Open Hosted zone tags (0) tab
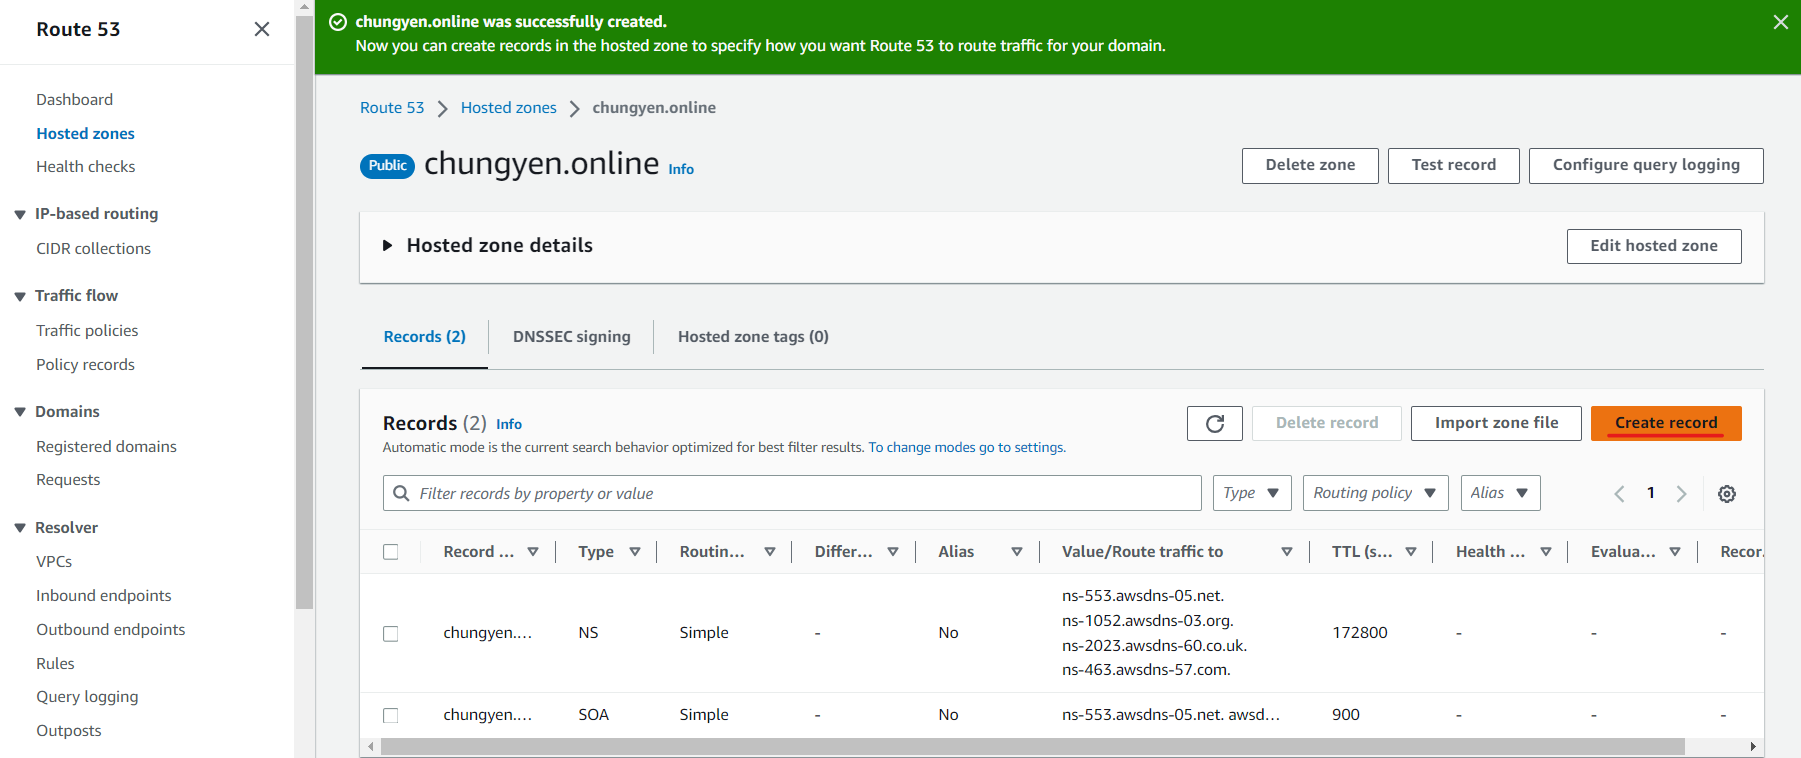Image resolution: width=1801 pixels, height=758 pixels. coord(753,337)
